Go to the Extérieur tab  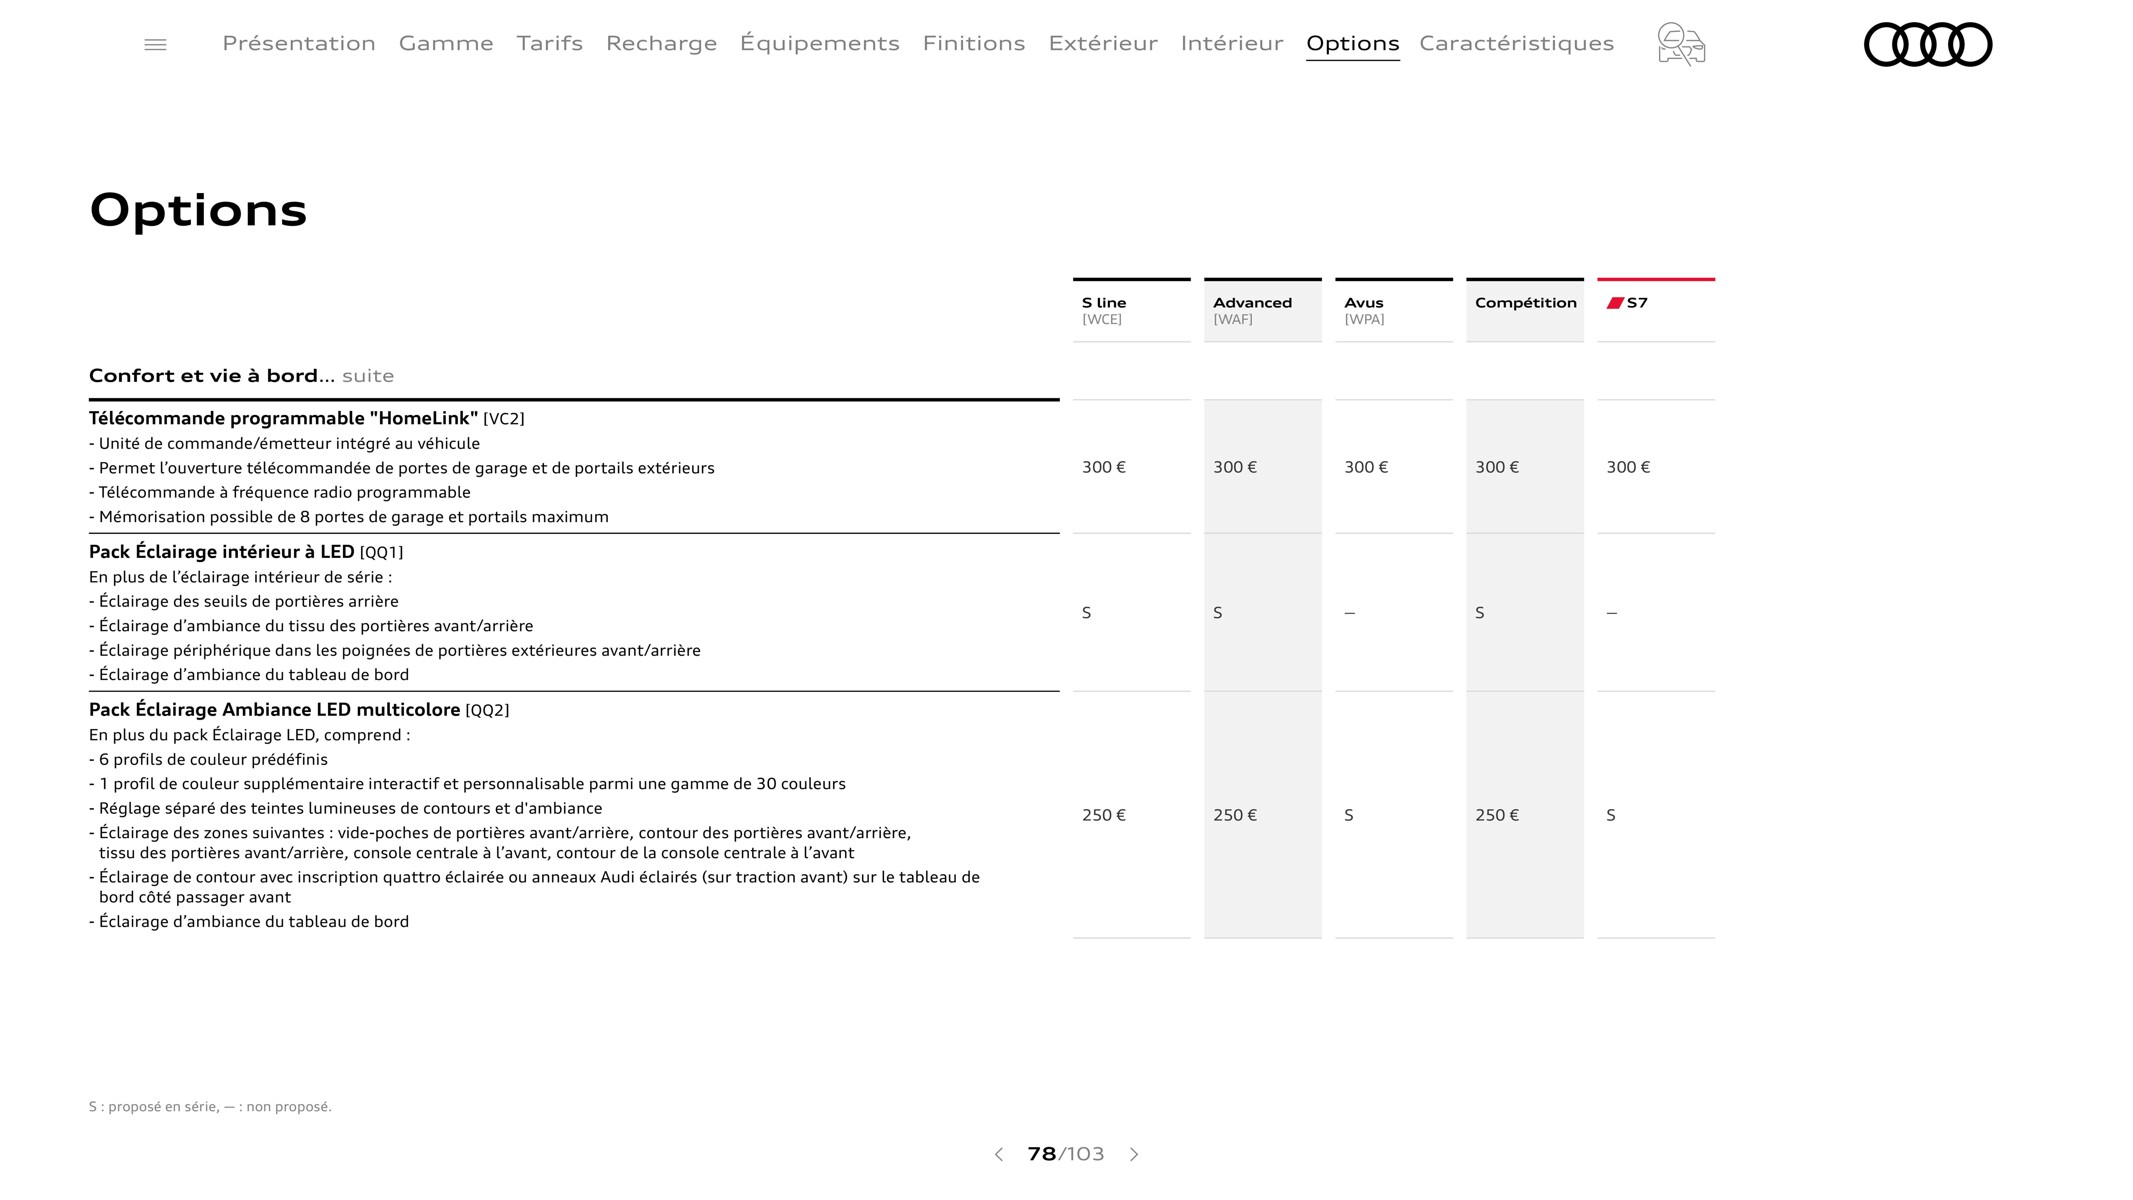pos(1103,43)
